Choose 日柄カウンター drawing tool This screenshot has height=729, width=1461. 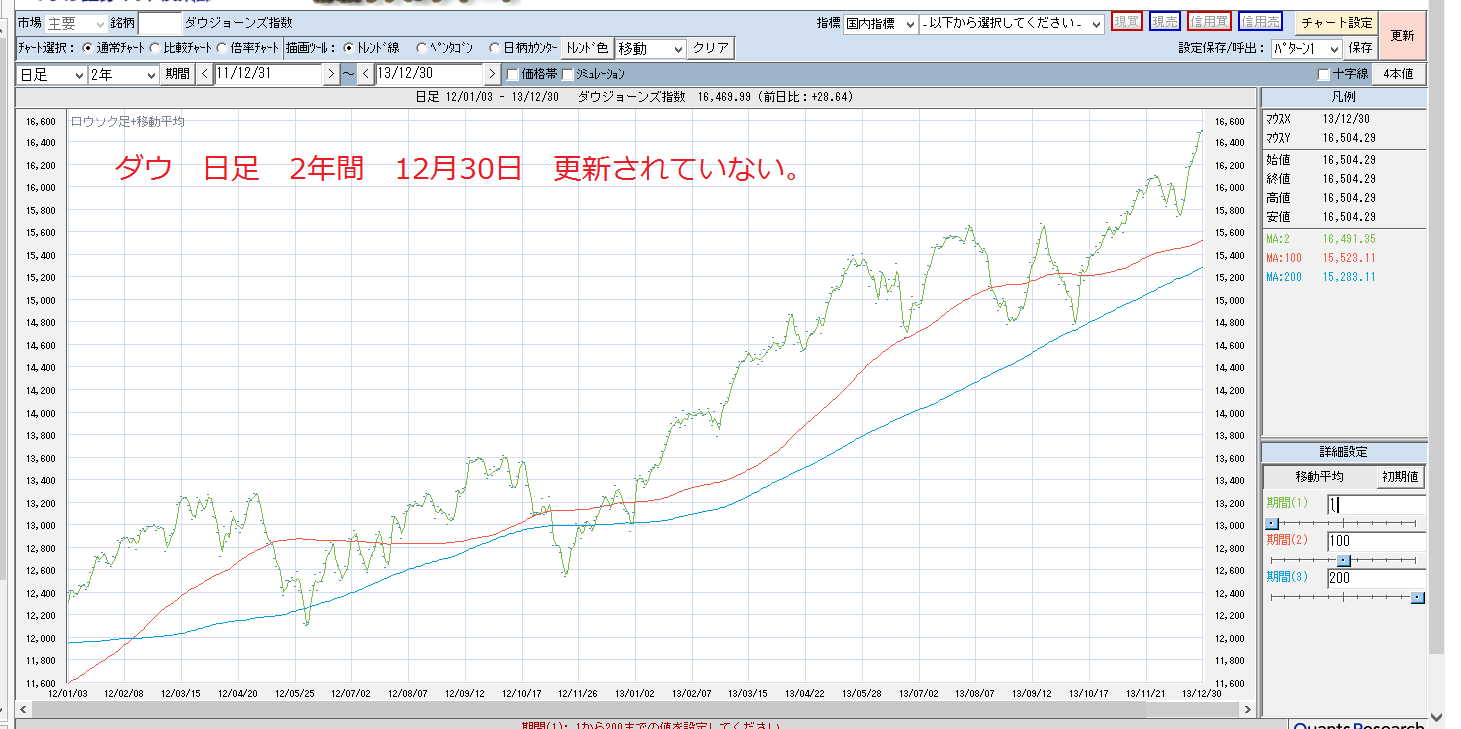click(496, 47)
